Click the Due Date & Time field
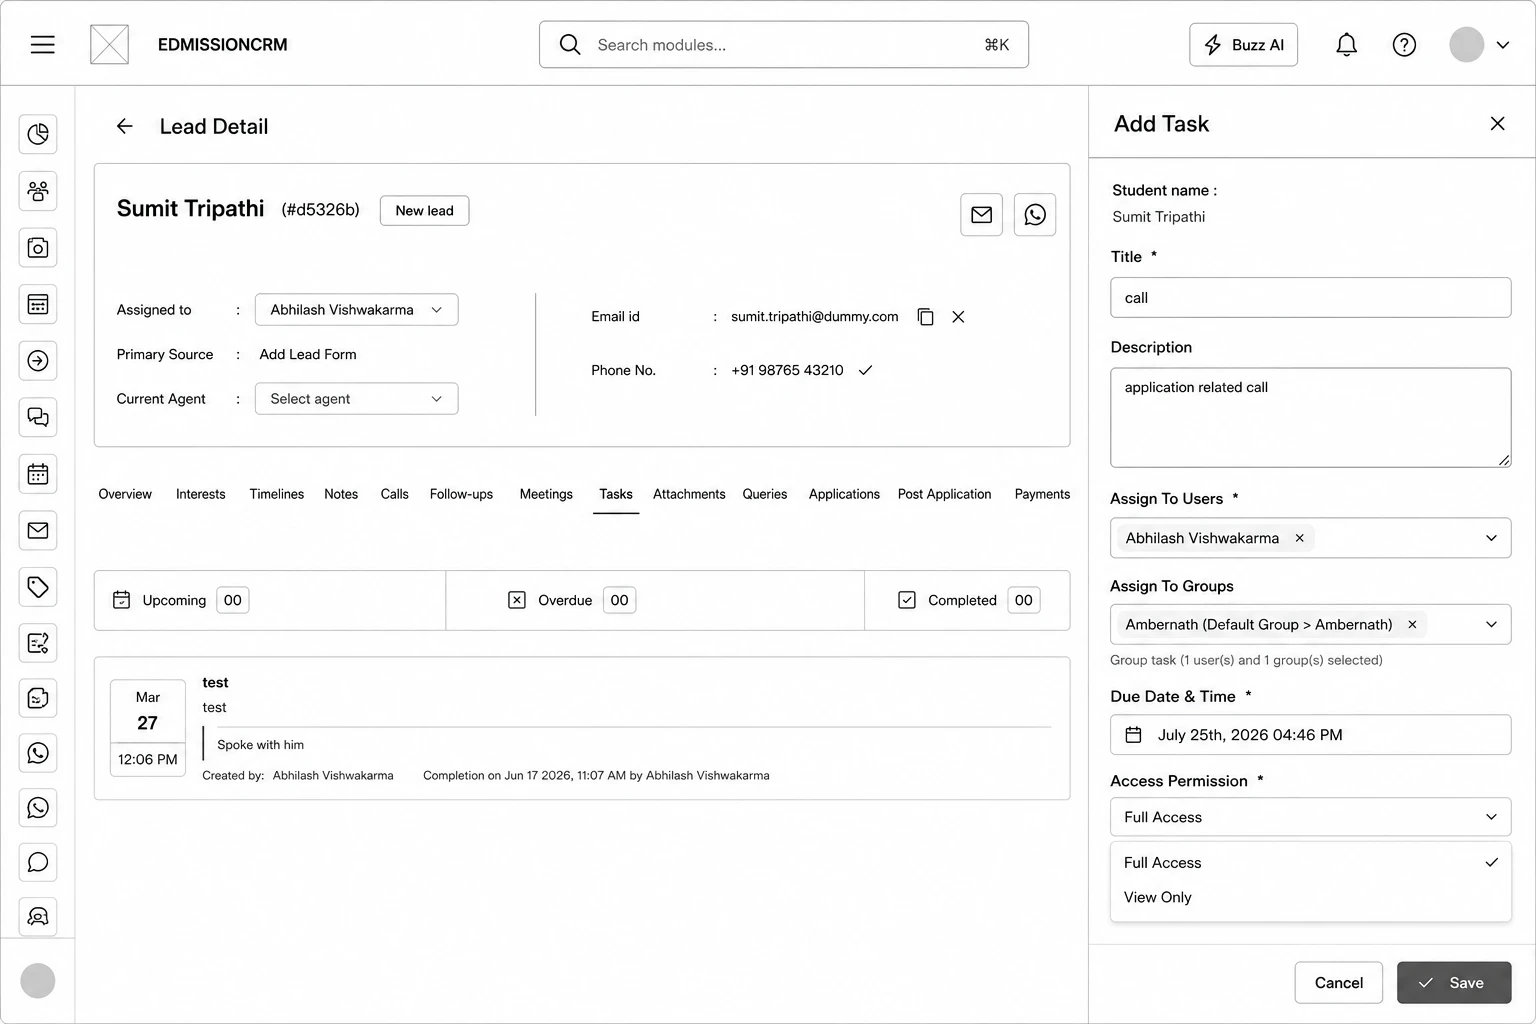The image size is (1536, 1024). 1310,735
